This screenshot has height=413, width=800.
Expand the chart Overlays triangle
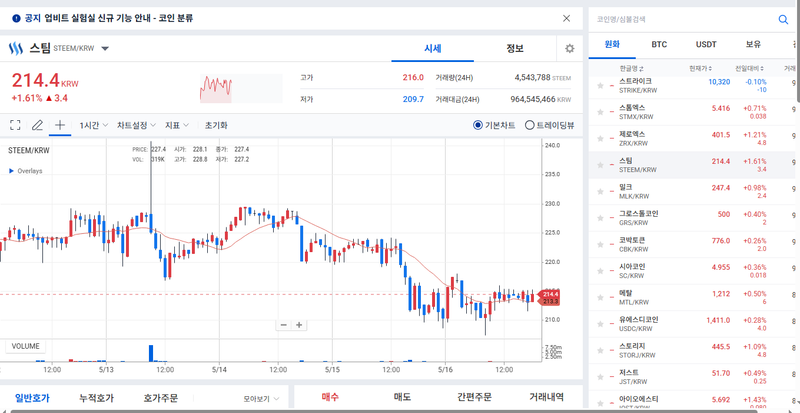click(x=11, y=171)
